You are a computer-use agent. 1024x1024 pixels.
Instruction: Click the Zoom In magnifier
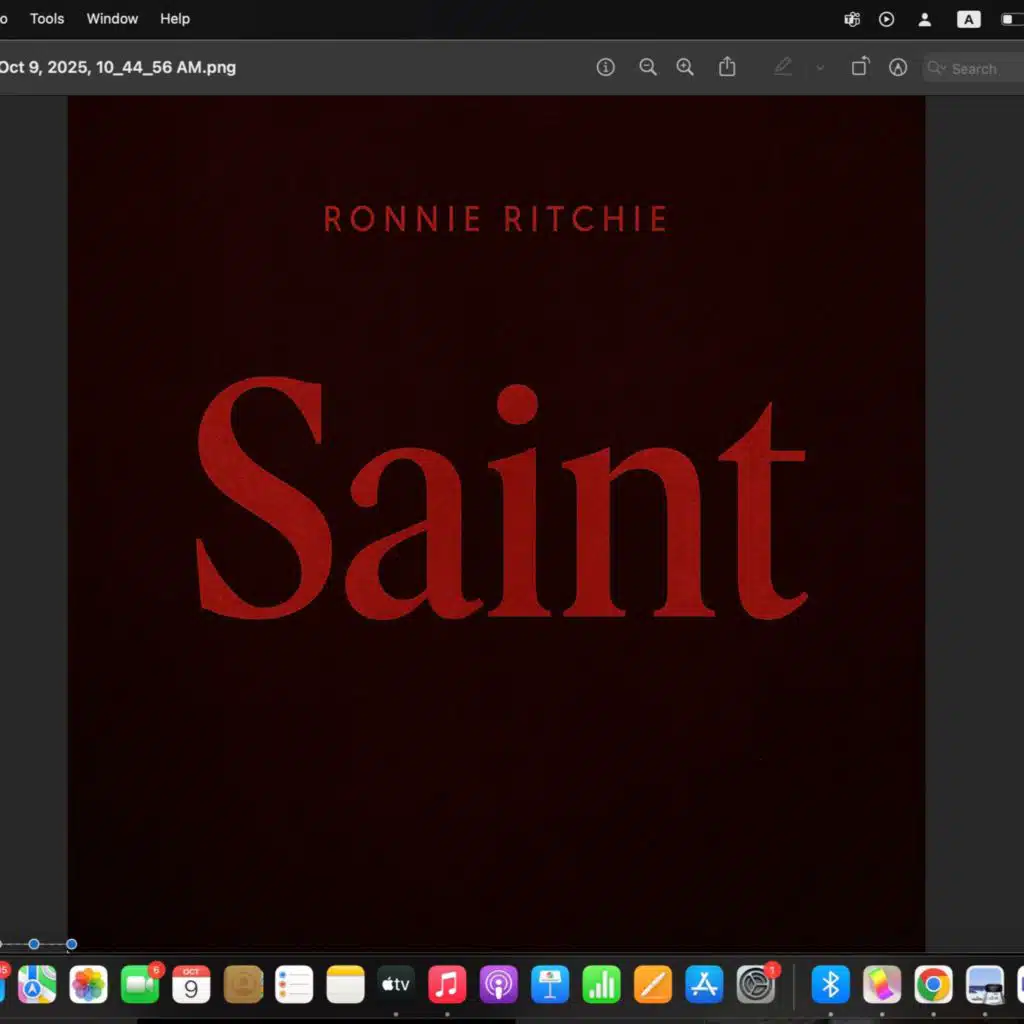(685, 67)
